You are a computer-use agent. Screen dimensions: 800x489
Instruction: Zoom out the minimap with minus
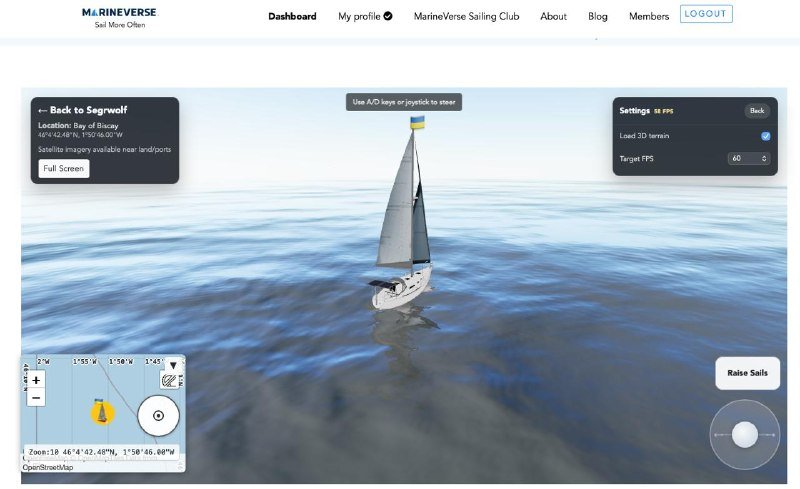tap(36, 398)
